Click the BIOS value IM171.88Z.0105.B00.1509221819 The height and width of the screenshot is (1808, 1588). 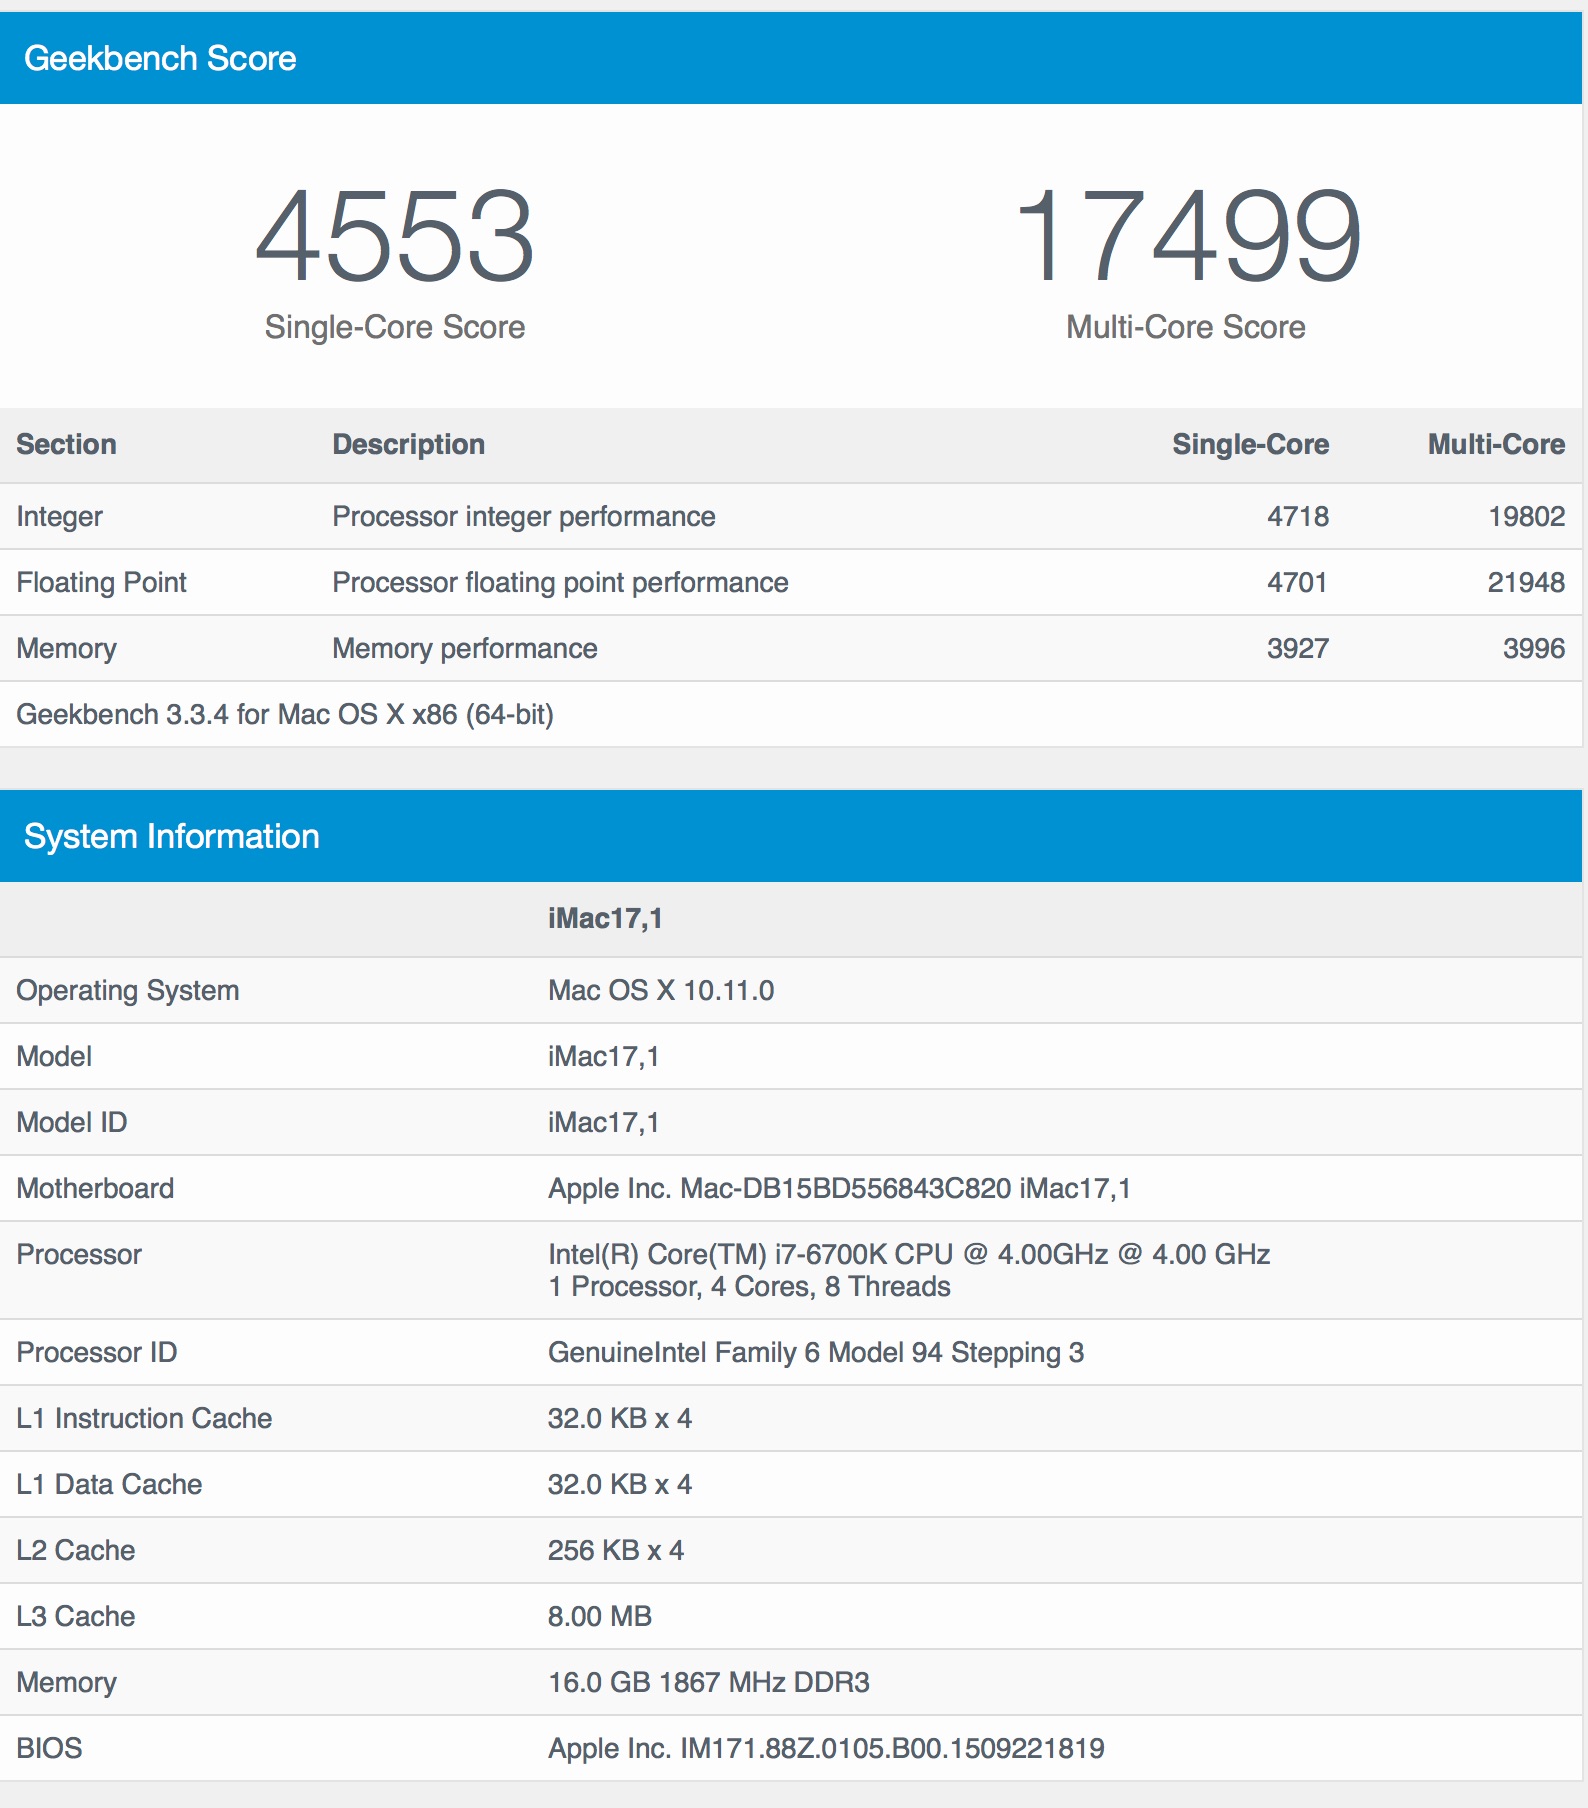pyautogui.click(x=826, y=1748)
